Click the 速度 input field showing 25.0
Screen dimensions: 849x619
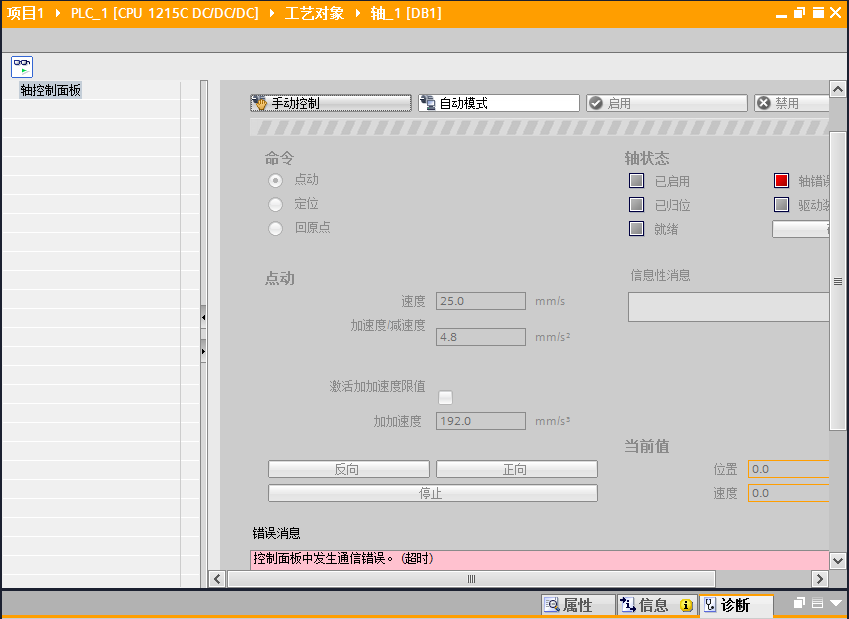481,301
